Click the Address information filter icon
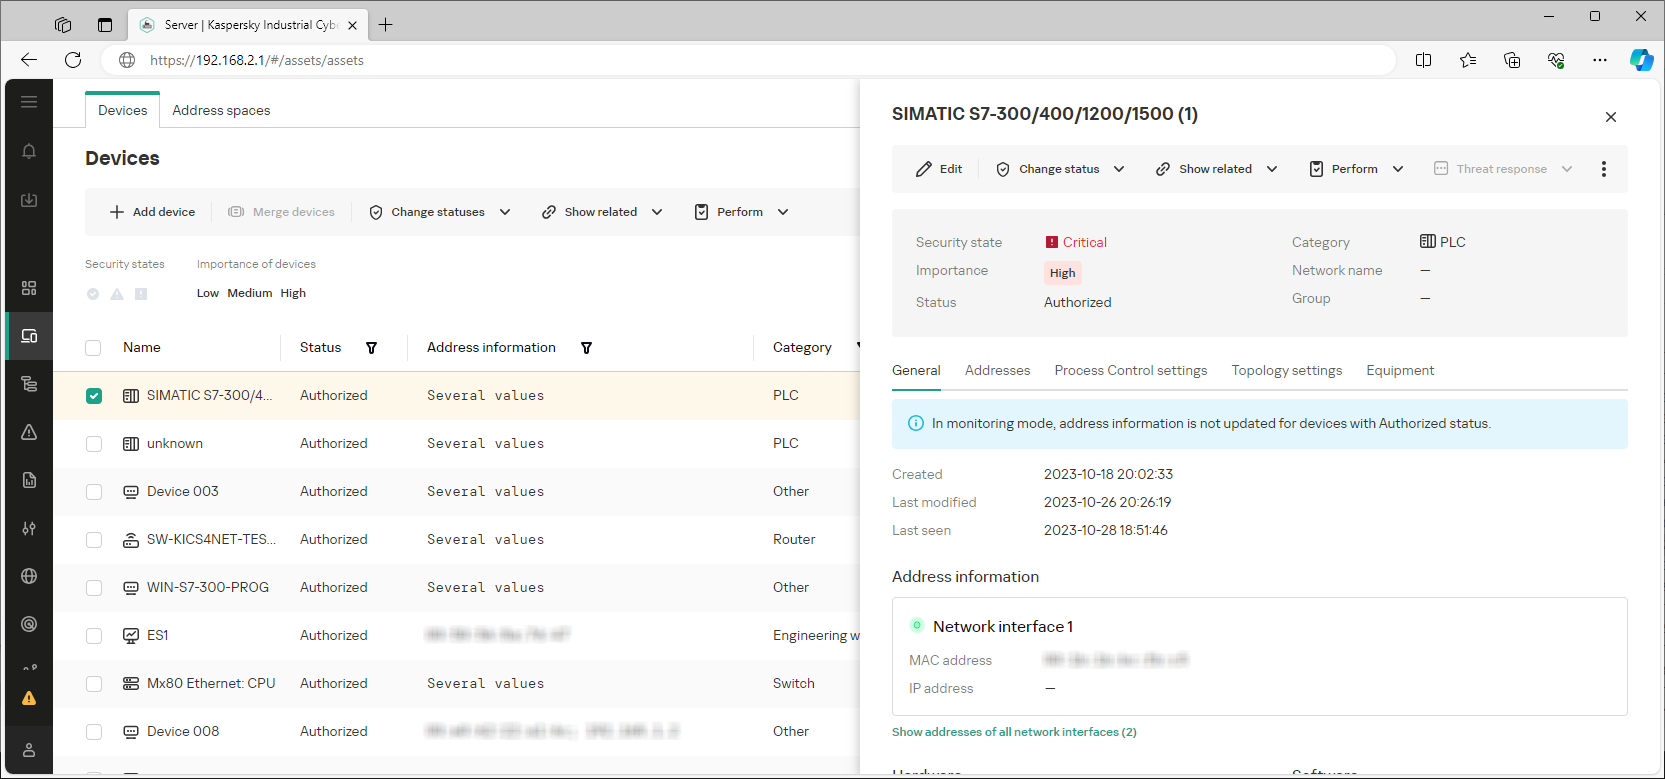 click(x=586, y=348)
